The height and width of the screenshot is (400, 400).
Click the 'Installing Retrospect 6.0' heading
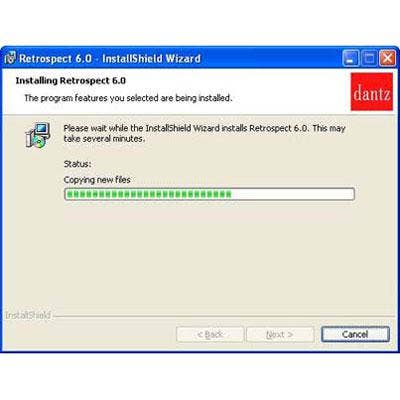pos(71,81)
